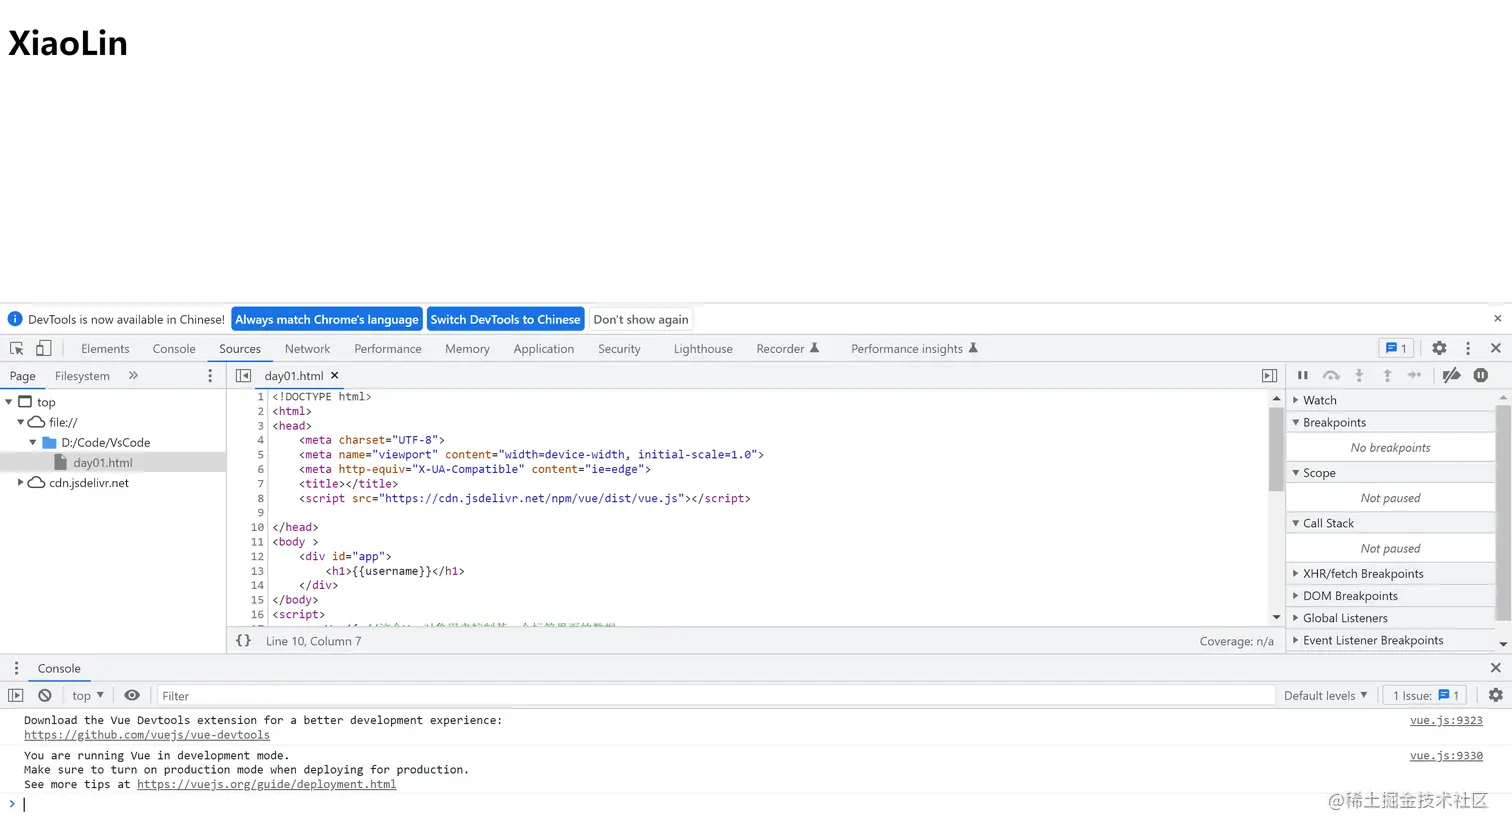Switch to the Security tab
This screenshot has height=834, width=1512.
pyautogui.click(x=619, y=349)
